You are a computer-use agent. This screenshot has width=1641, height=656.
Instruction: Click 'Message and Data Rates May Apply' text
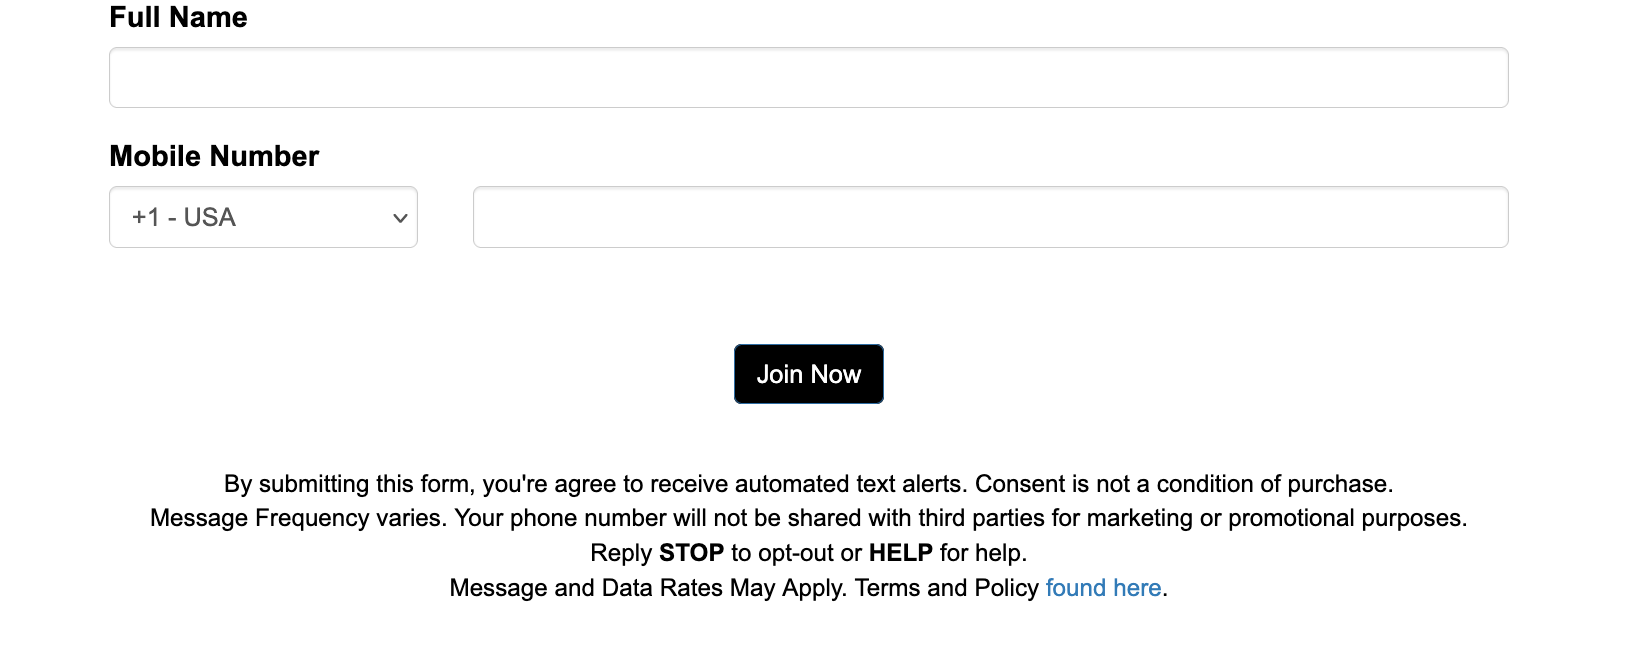tap(648, 588)
